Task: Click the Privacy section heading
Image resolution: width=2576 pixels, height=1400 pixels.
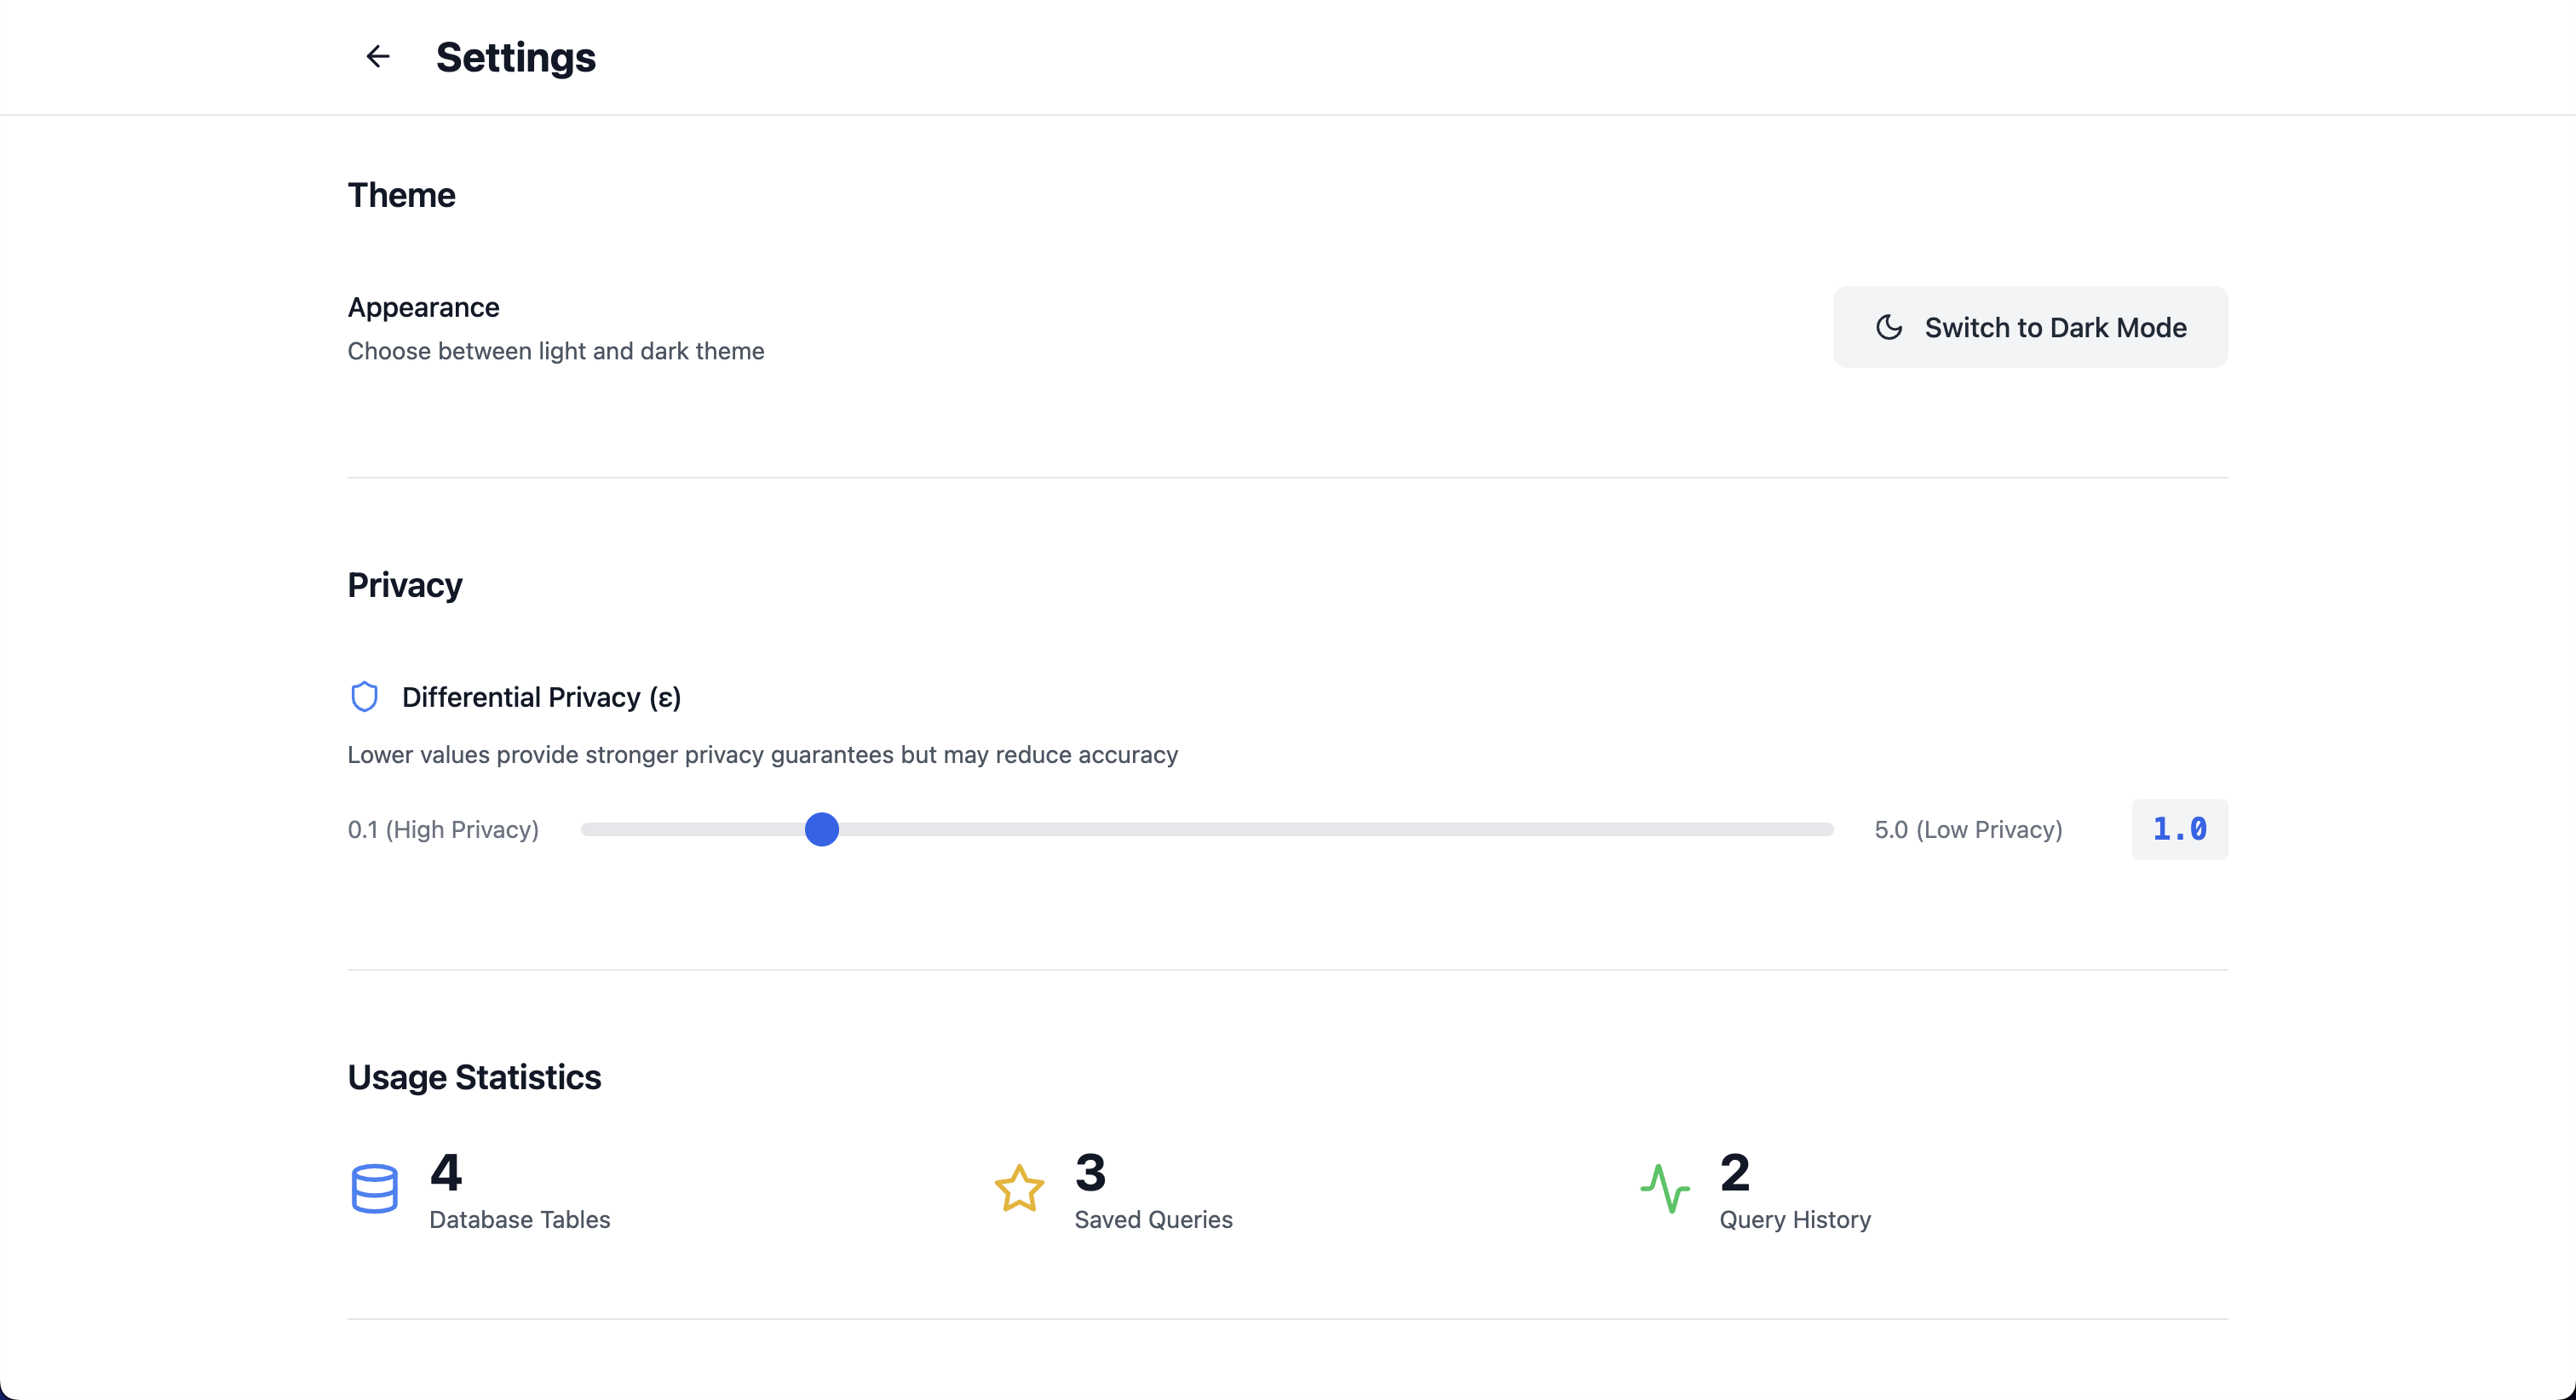Action: (x=404, y=585)
